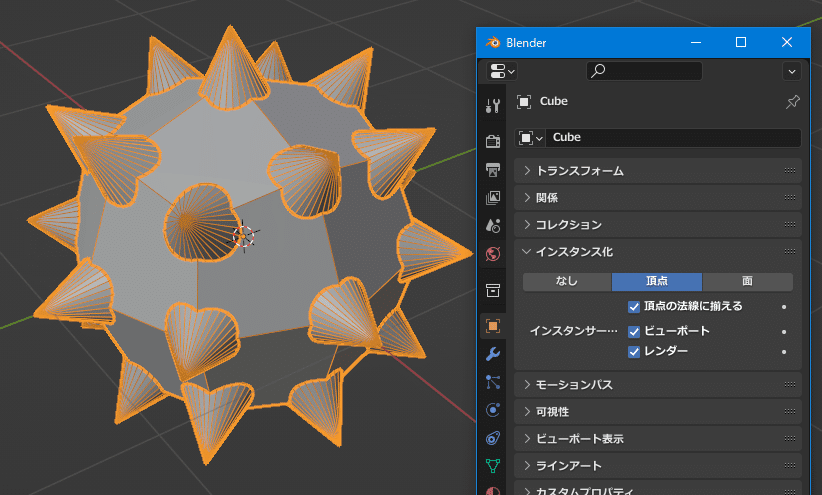Image resolution: width=822 pixels, height=495 pixels.
Task: Open the Particles properties tab
Action: (x=493, y=382)
